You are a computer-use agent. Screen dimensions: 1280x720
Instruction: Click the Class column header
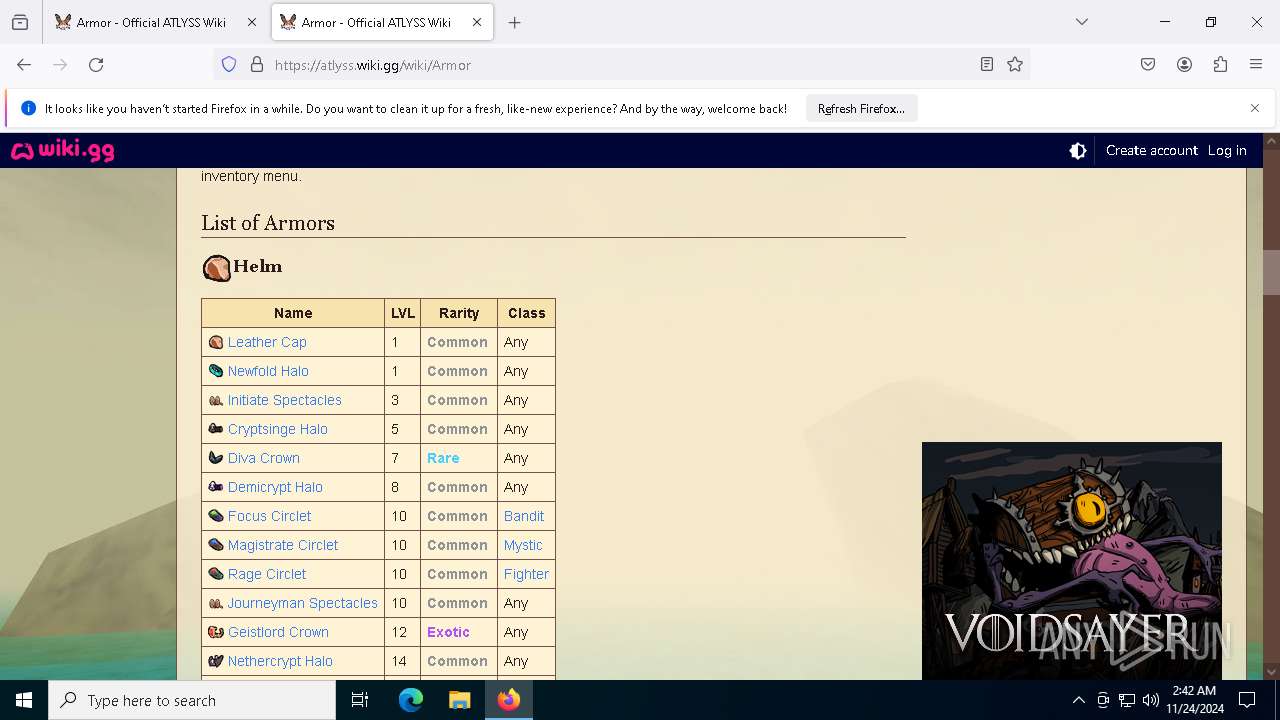(527, 313)
